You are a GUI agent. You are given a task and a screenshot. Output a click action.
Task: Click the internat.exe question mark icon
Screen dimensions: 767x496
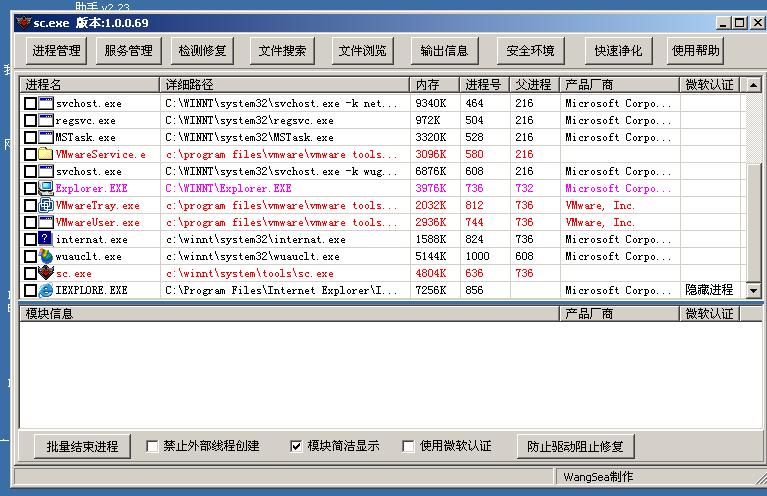45,239
